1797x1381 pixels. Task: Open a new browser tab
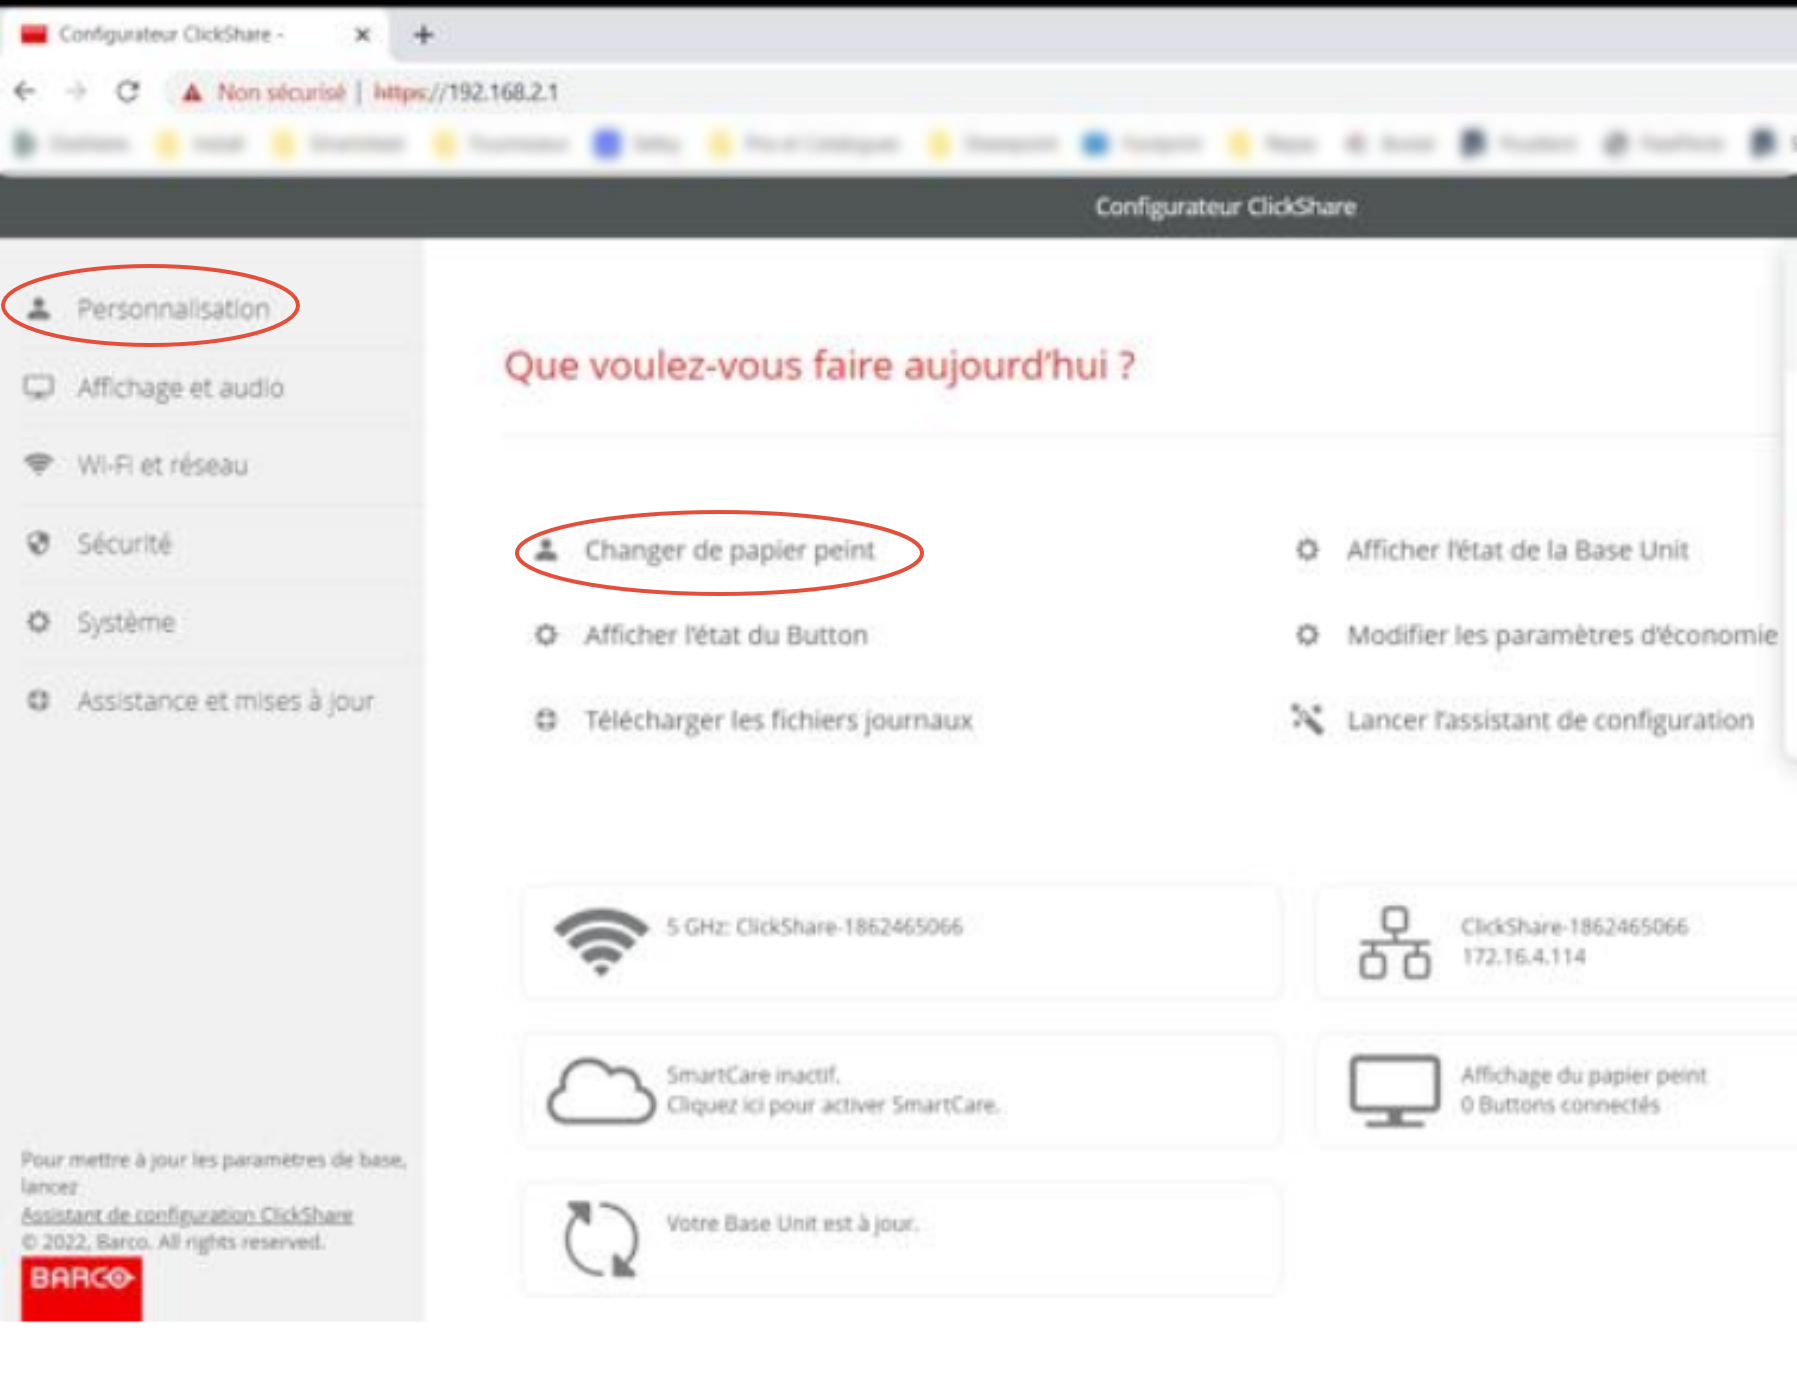(423, 35)
